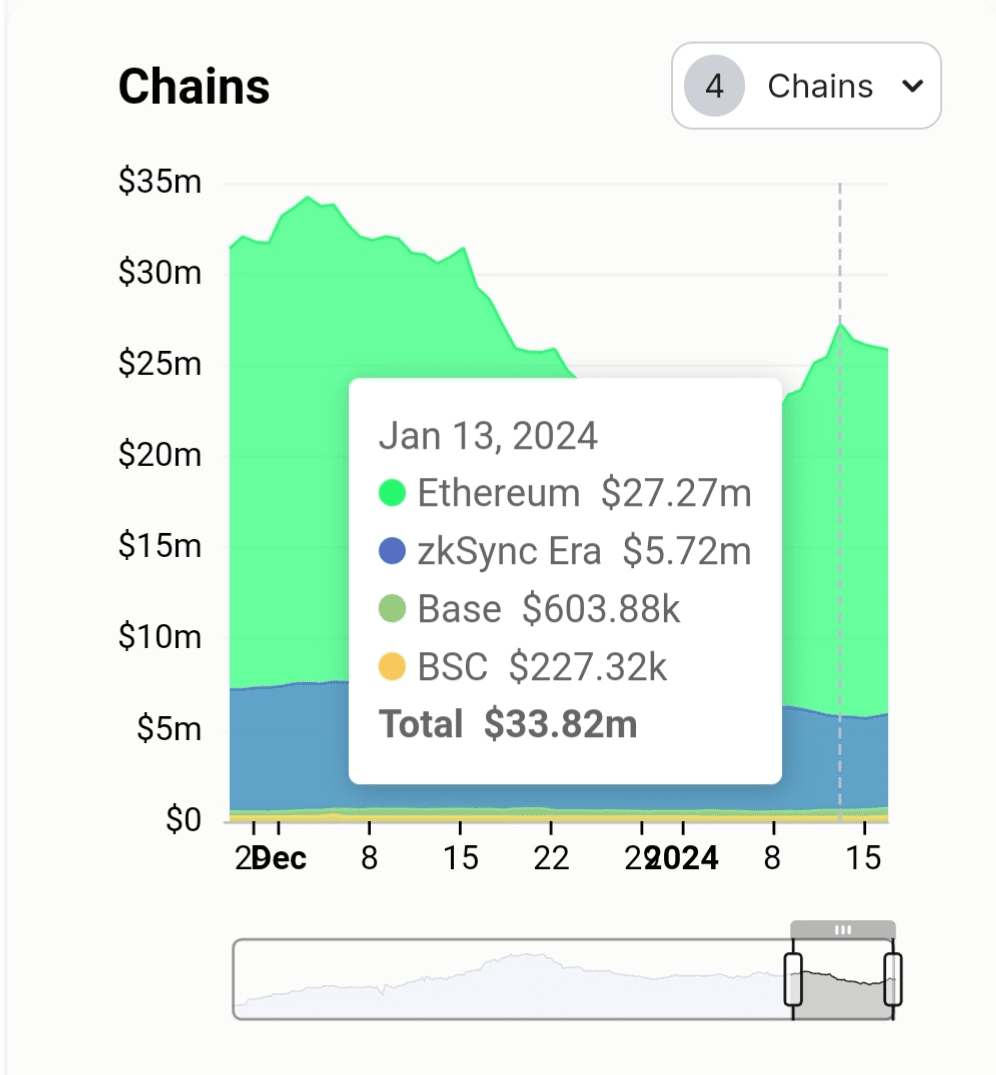
Task: Click the Ethereum green legend dot
Action: pyautogui.click(x=392, y=493)
